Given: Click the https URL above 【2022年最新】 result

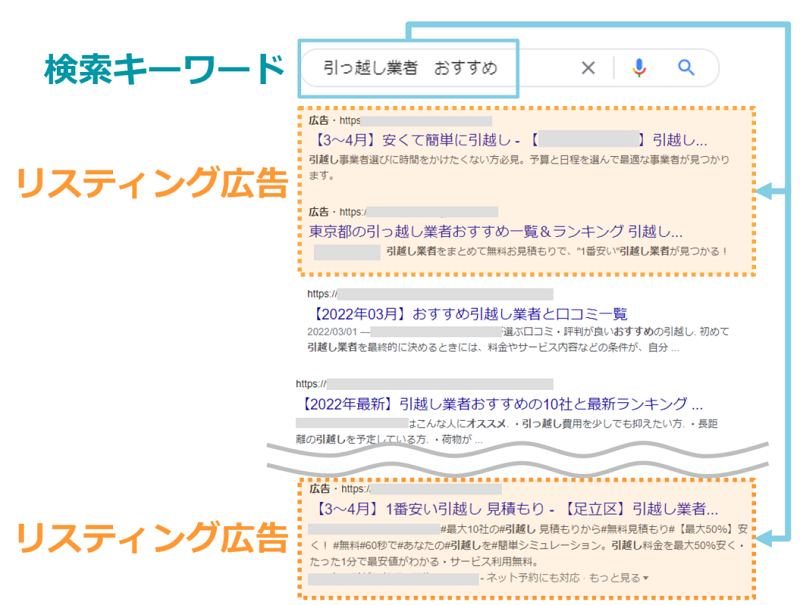Looking at the screenshot, I should (x=424, y=384).
